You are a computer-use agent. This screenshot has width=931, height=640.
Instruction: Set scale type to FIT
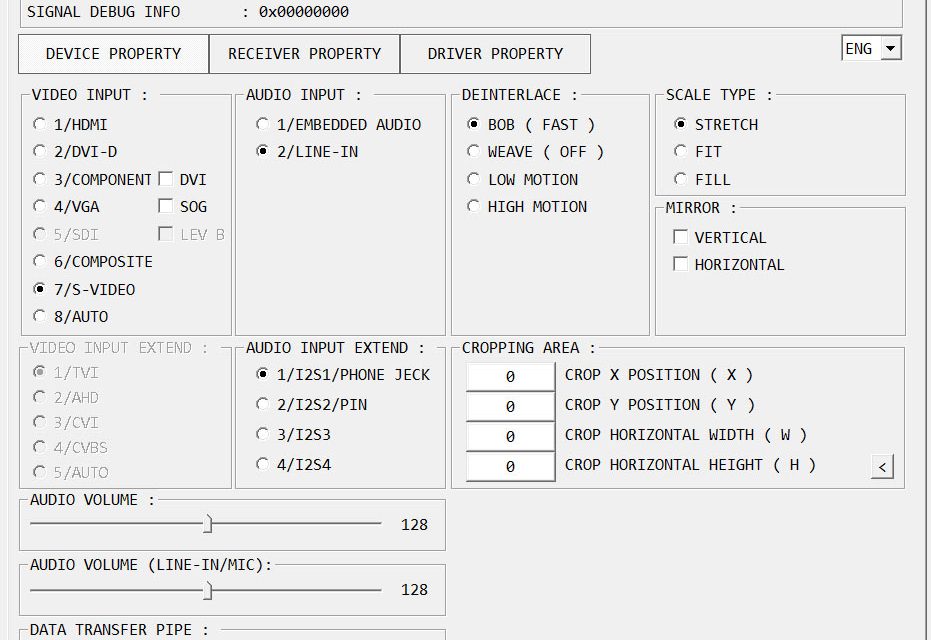point(681,152)
